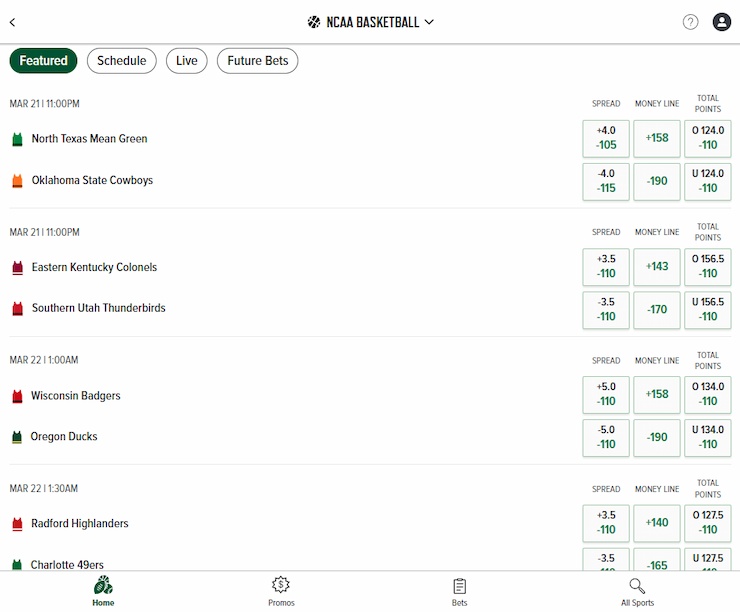740x612 pixels.
Task: Open North Texas Mean Green team name
Action: [89, 139]
